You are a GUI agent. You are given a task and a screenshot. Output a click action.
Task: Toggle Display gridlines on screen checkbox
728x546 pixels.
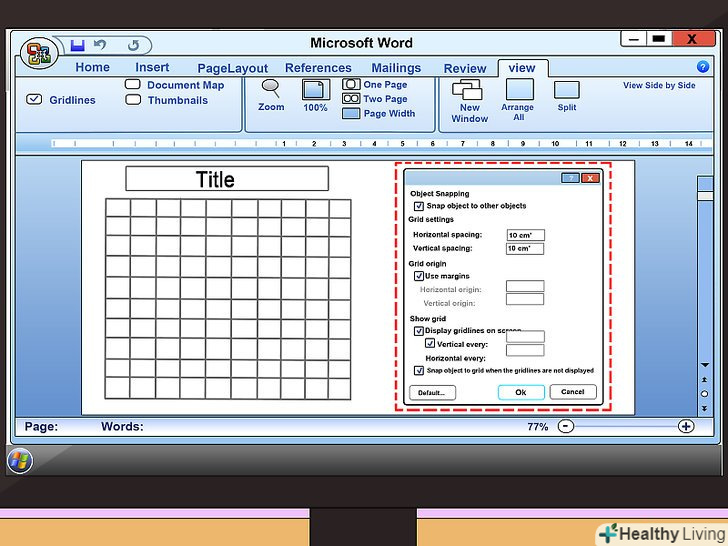(x=419, y=331)
